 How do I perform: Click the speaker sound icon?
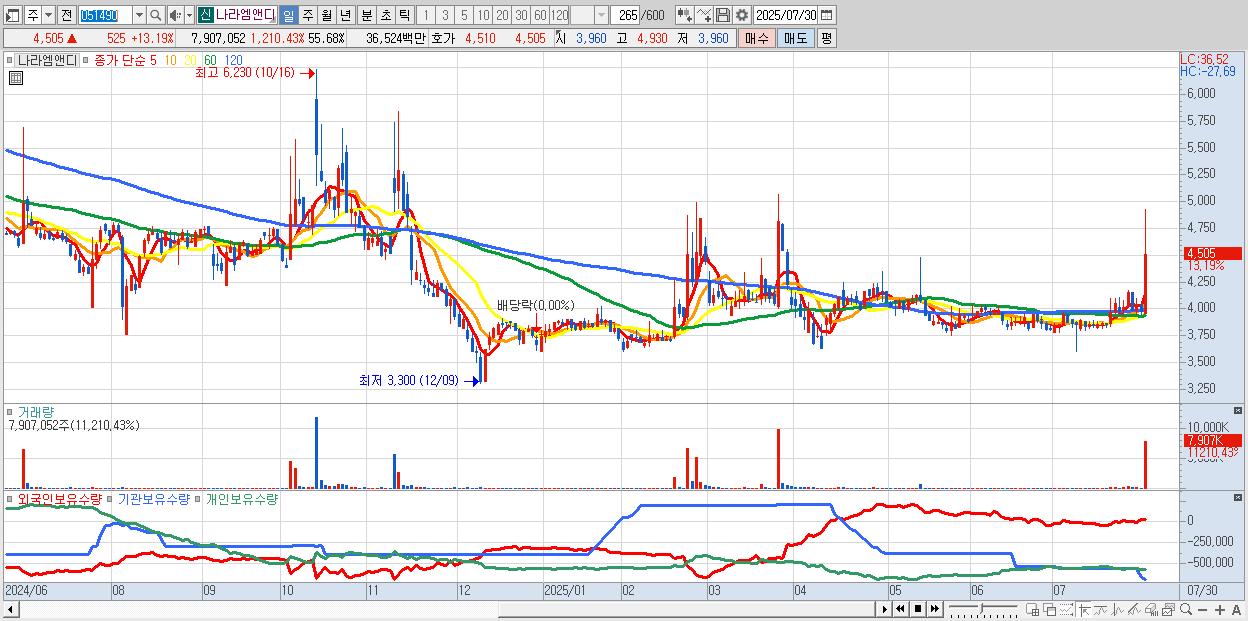pos(175,16)
